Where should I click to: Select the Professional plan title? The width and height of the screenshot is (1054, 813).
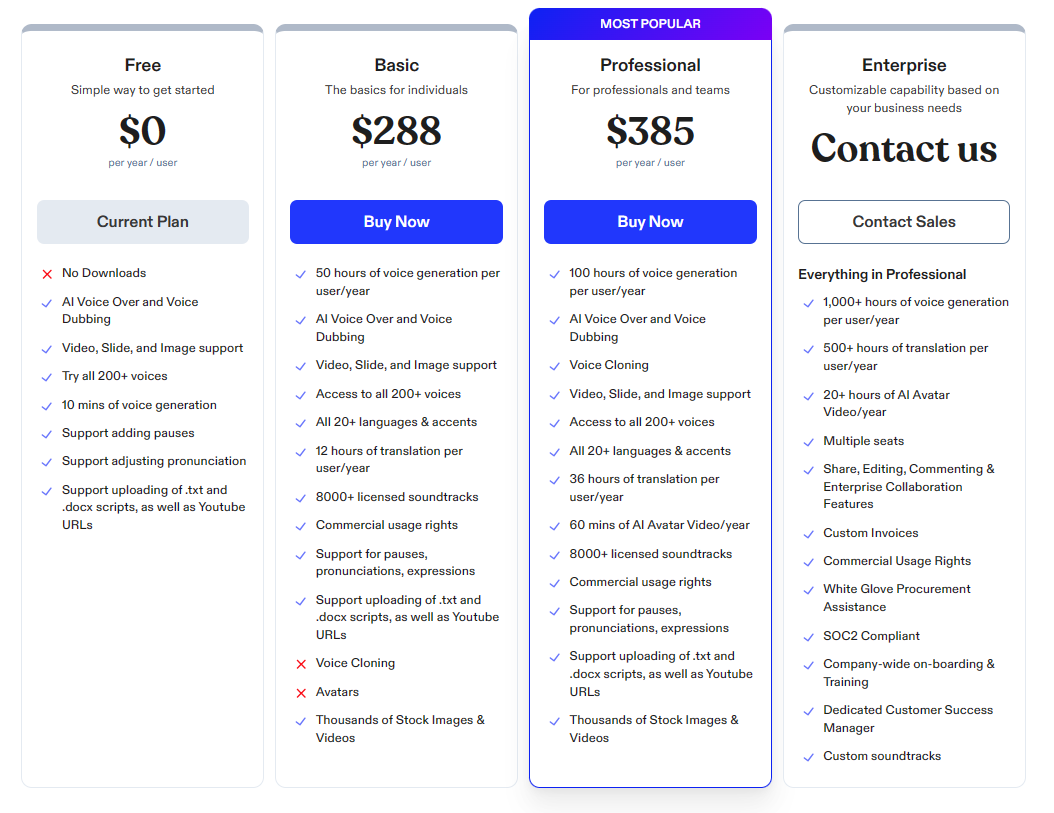pos(650,65)
